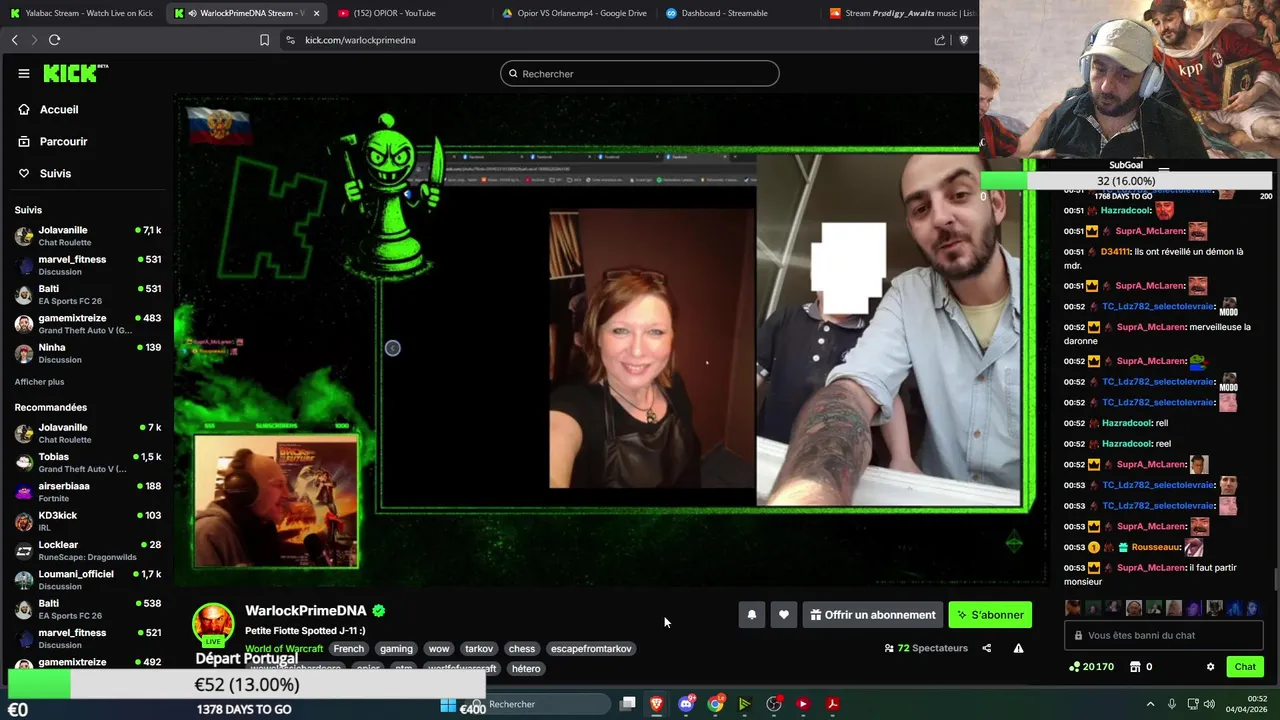Screen dimensions: 1280x720
Task: Open site settings icon in the address bar
Action: point(290,40)
